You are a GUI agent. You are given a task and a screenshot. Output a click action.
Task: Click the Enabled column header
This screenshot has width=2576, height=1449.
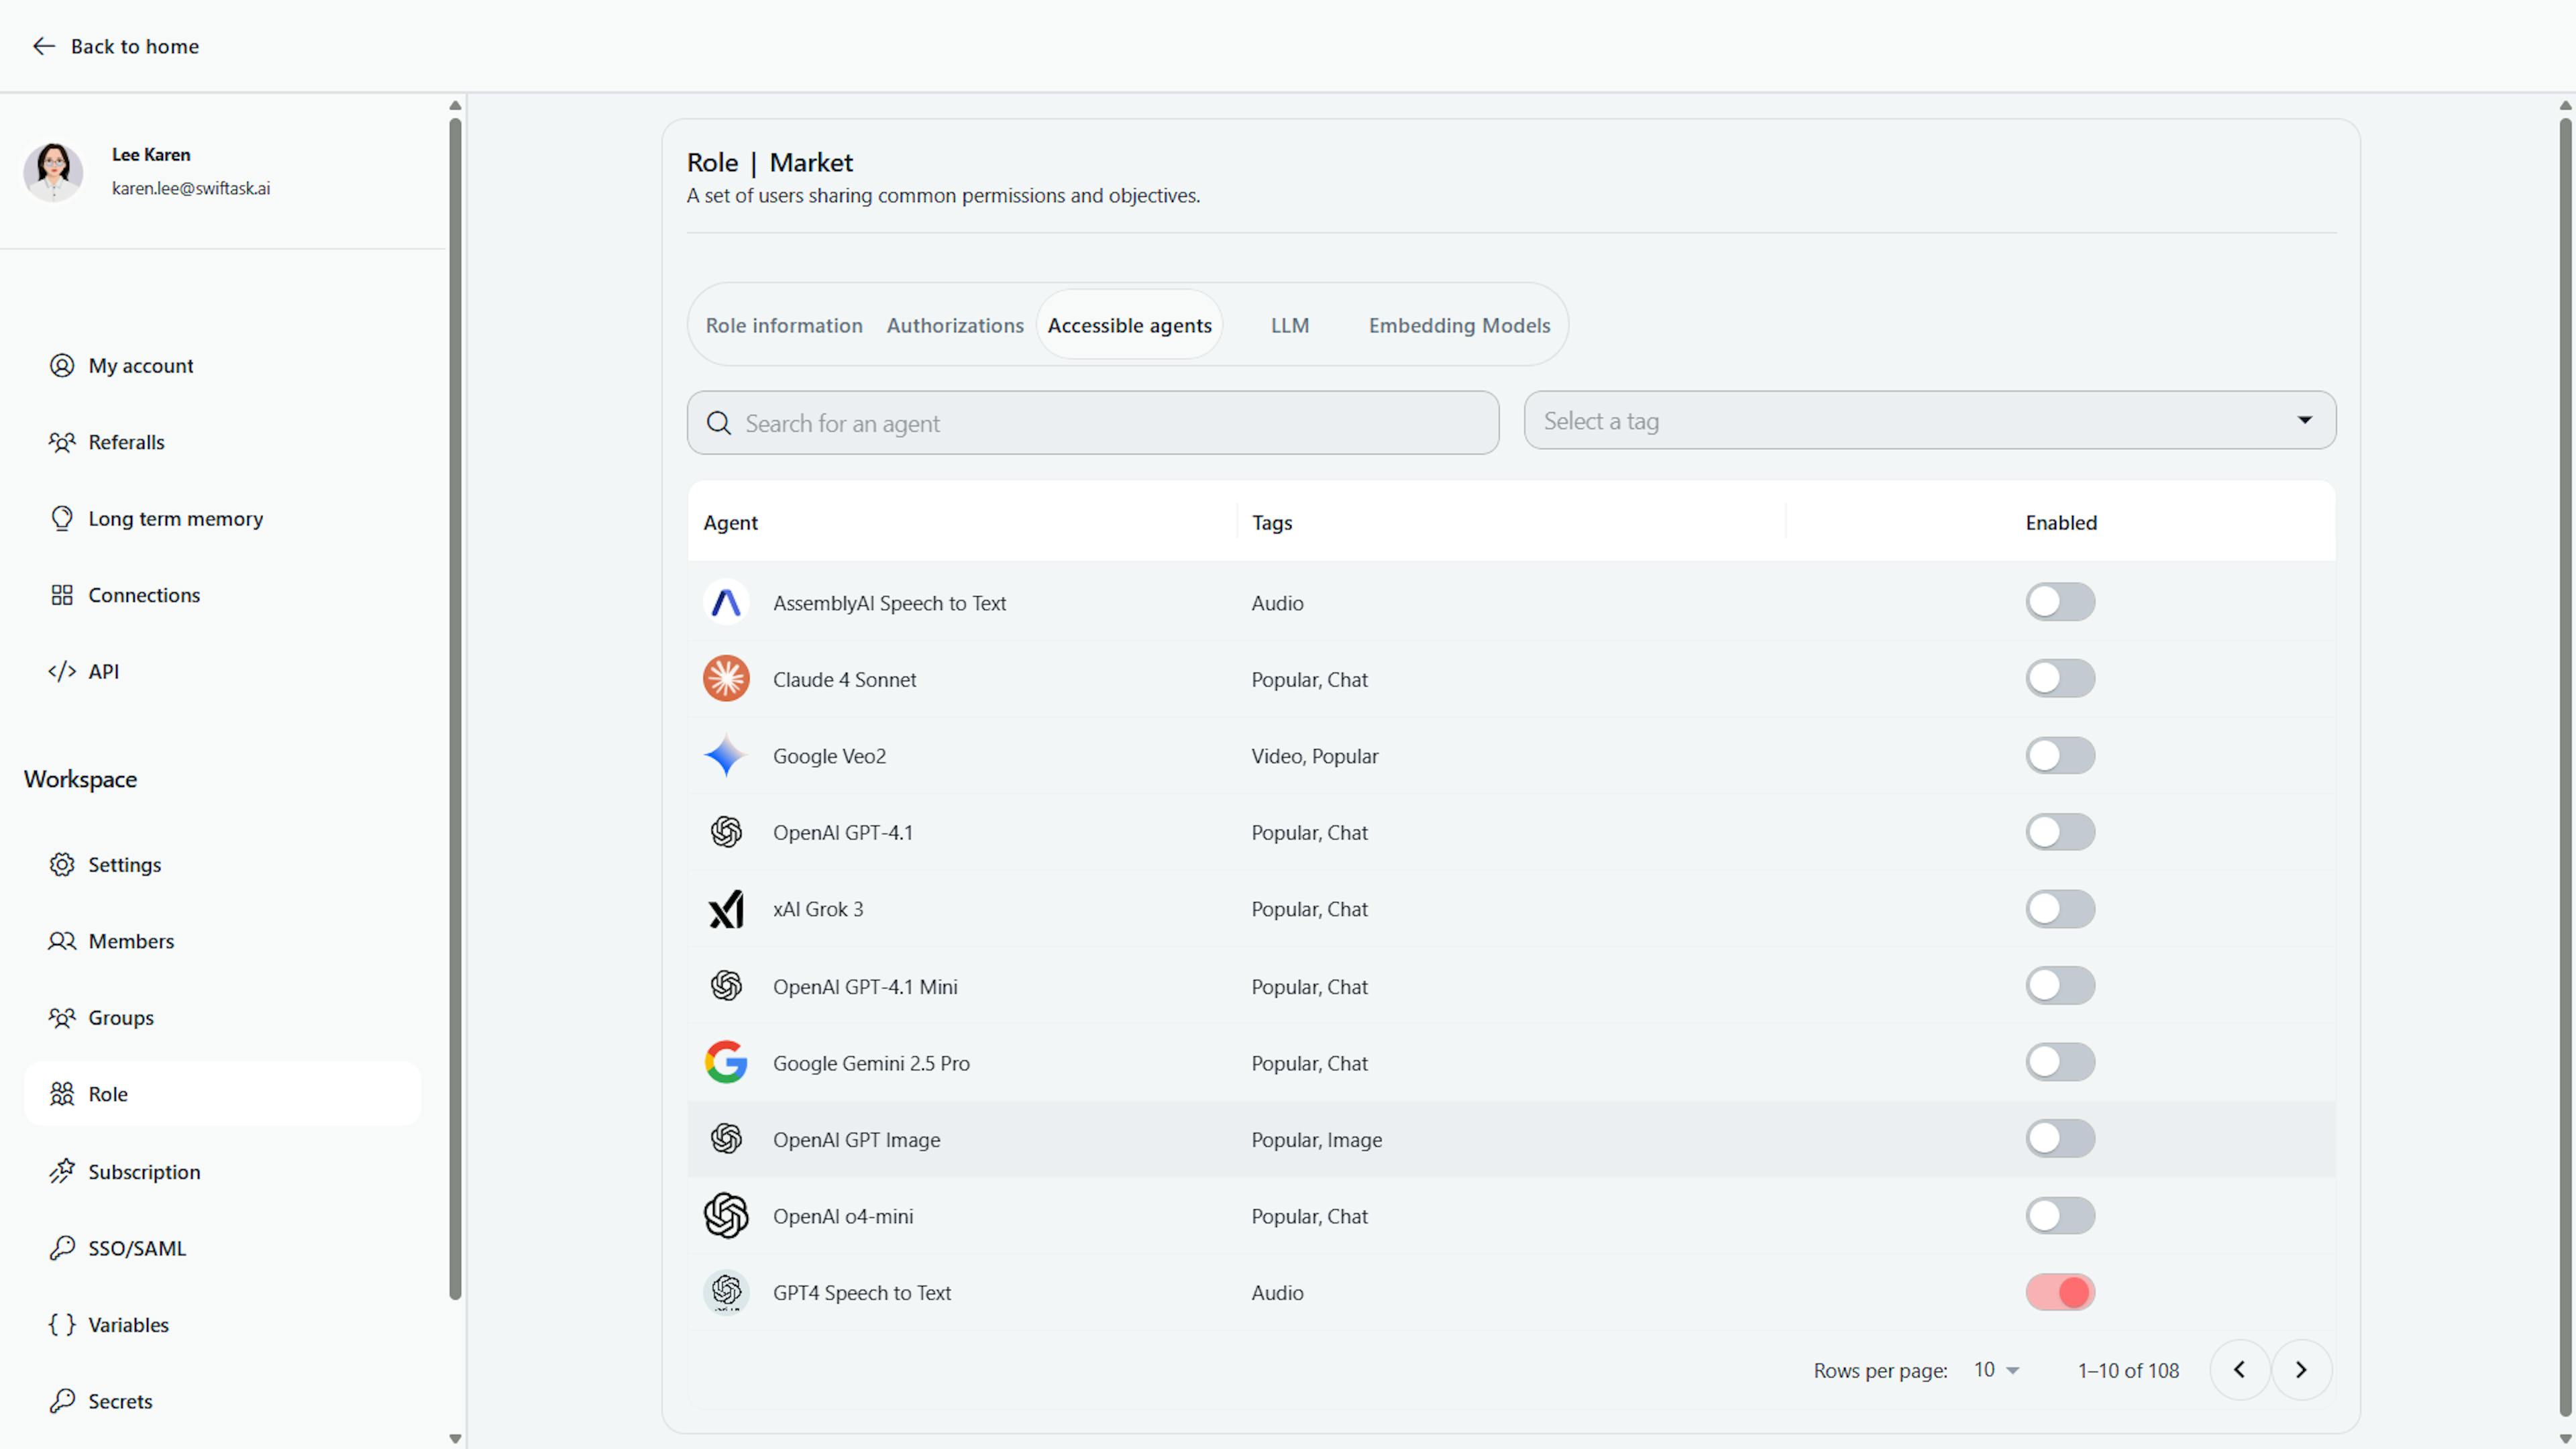coord(2061,522)
